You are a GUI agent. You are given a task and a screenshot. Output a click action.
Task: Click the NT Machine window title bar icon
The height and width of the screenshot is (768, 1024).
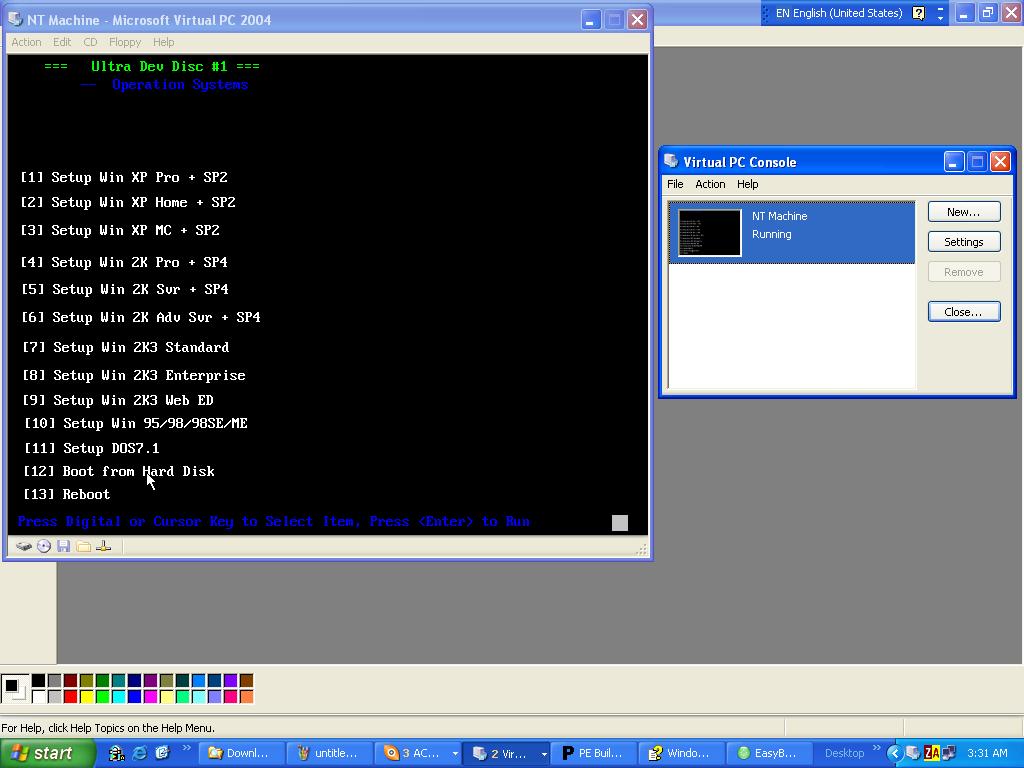click(15, 19)
